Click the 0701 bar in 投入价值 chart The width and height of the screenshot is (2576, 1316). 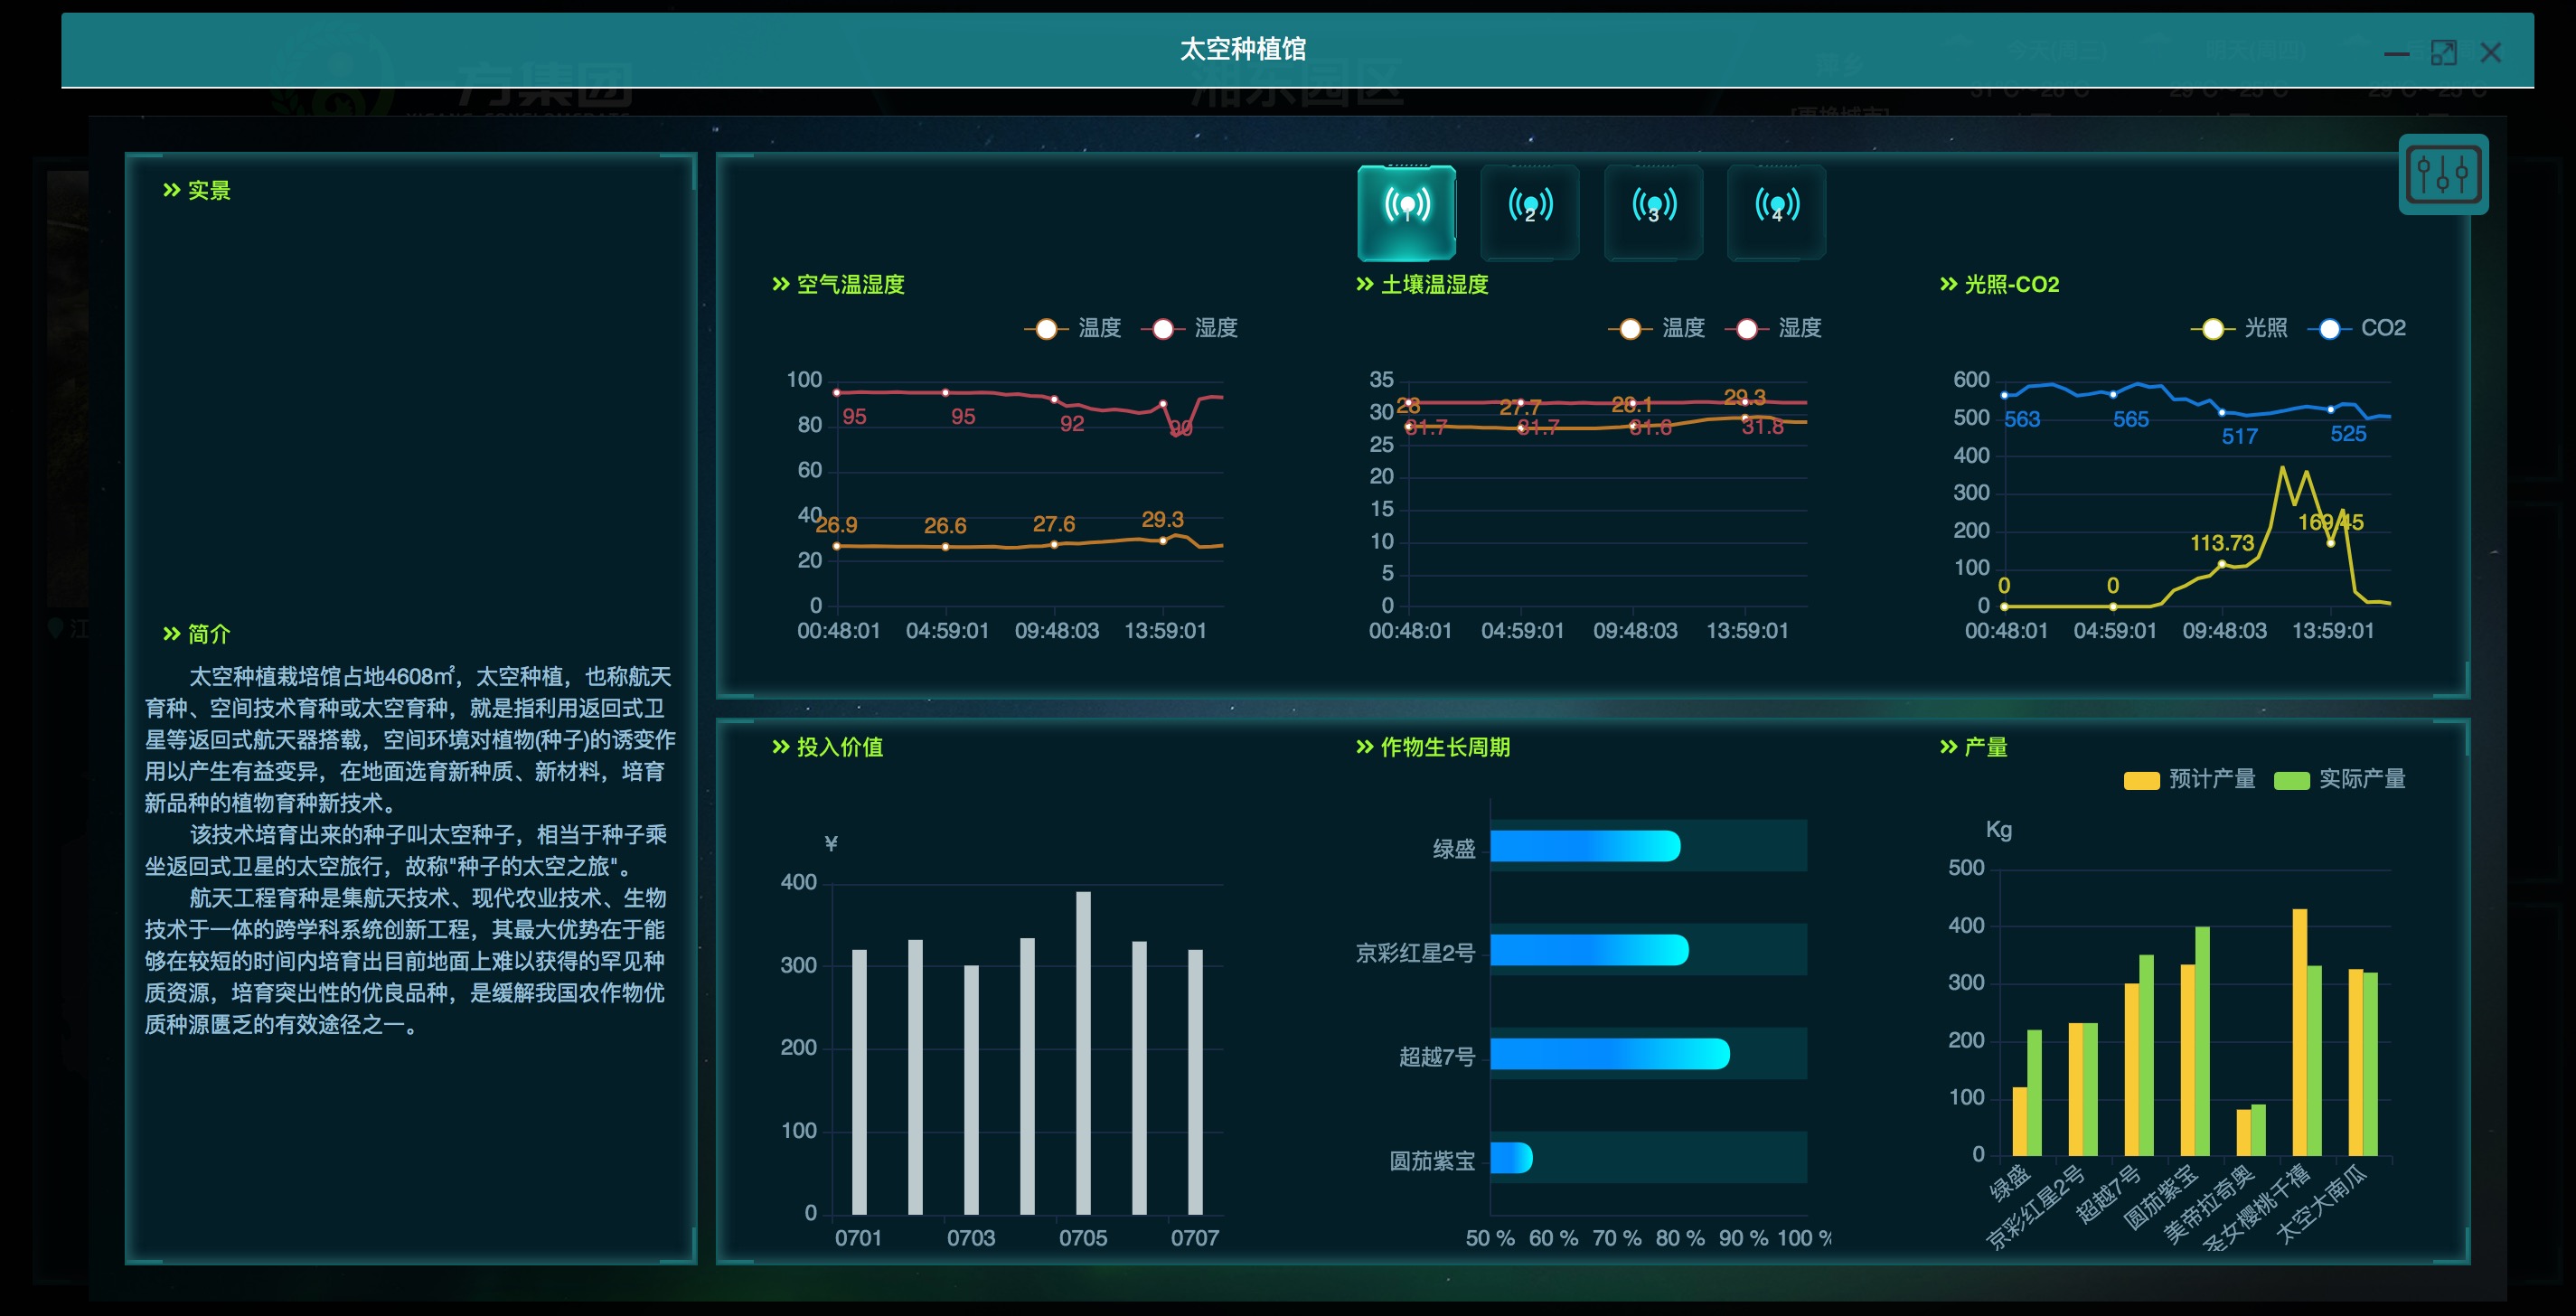click(x=859, y=1082)
